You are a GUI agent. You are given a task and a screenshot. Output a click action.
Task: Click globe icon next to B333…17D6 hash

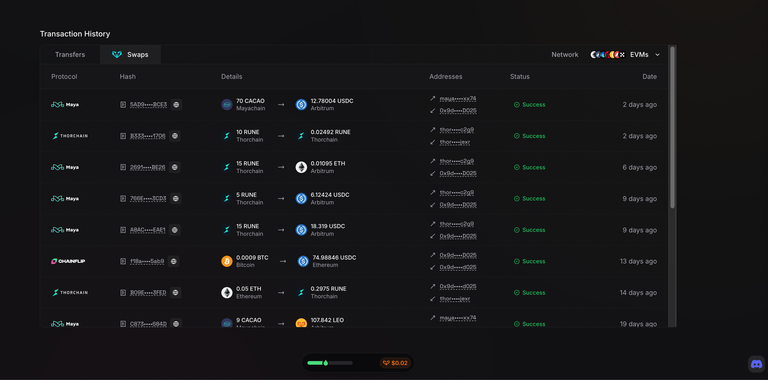[175, 136]
